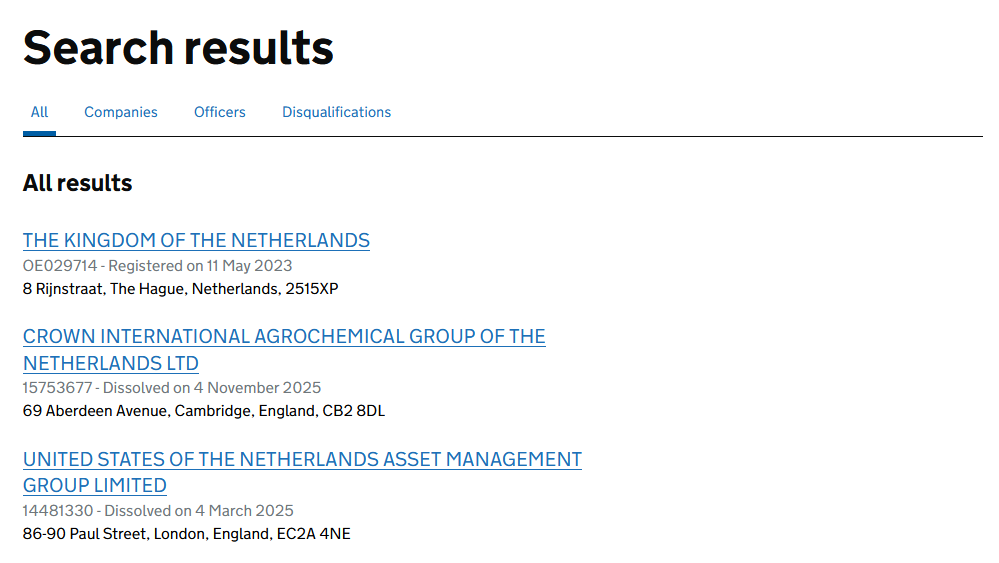The height and width of the screenshot is (563, 999).
Task: Click company number 15753677
Action: click(58, 387)
